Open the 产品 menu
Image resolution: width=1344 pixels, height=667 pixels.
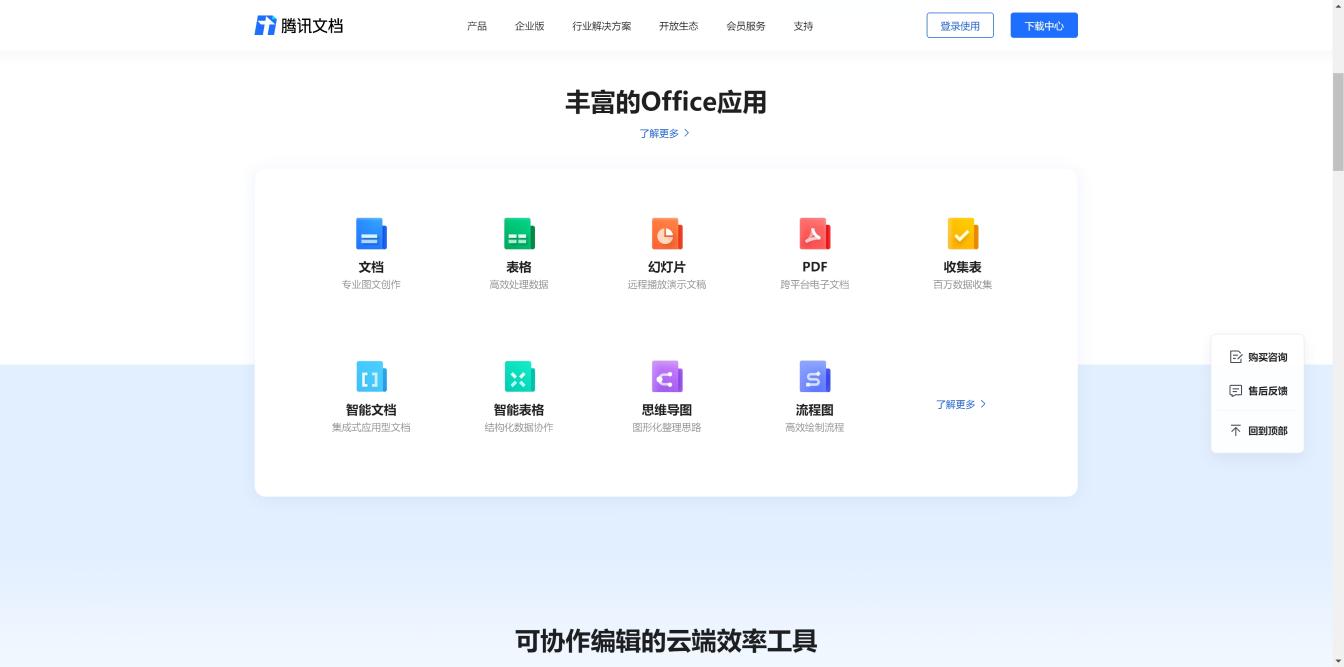tap(477, 26)
